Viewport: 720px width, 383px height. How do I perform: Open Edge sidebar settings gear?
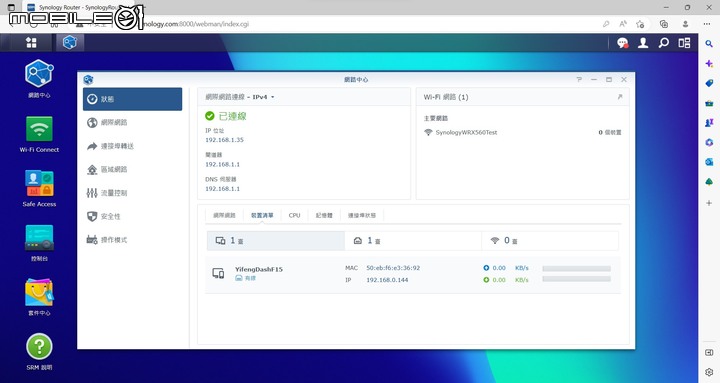pyautogui.click(x=709, y=372)
